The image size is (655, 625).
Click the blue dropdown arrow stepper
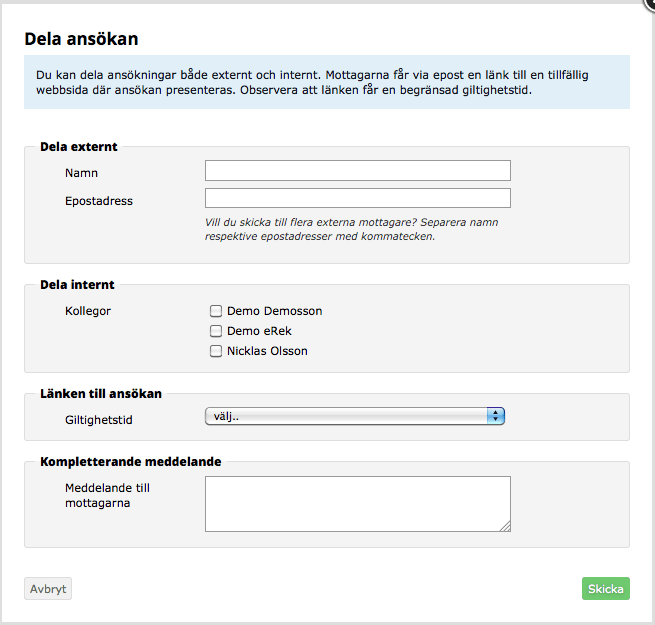pos(495,416)
